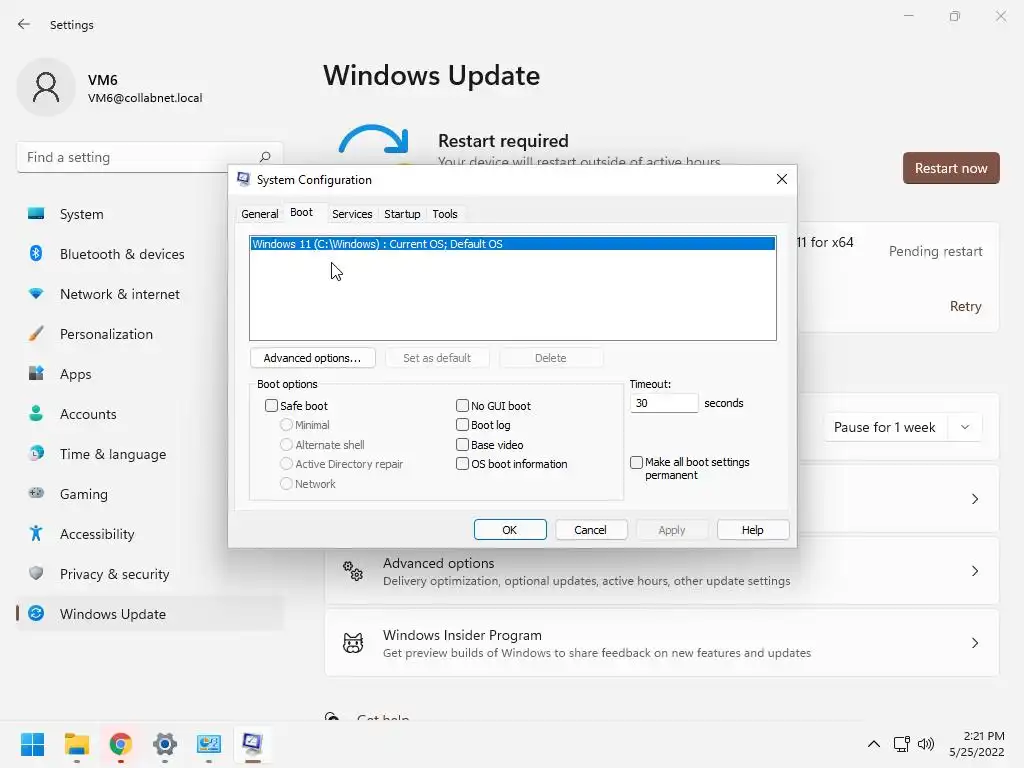Click the Help button
This screenshot has width=1024, height=768.
point(752,530)
